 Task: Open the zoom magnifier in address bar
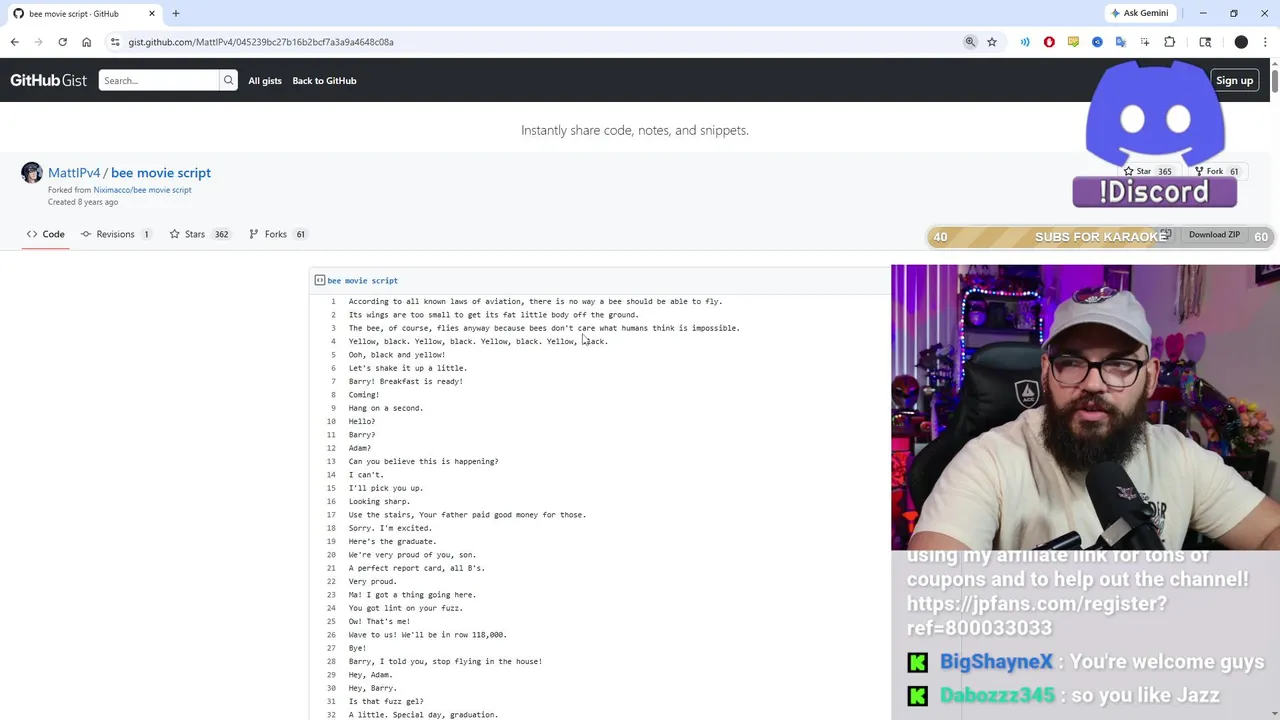tap(970, 42)
